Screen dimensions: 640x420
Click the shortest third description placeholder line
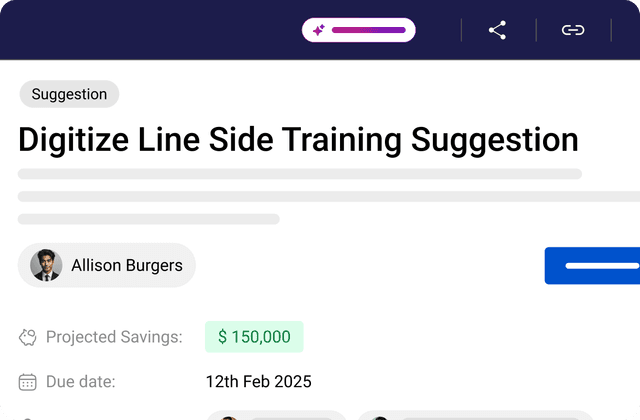point(149,219)
